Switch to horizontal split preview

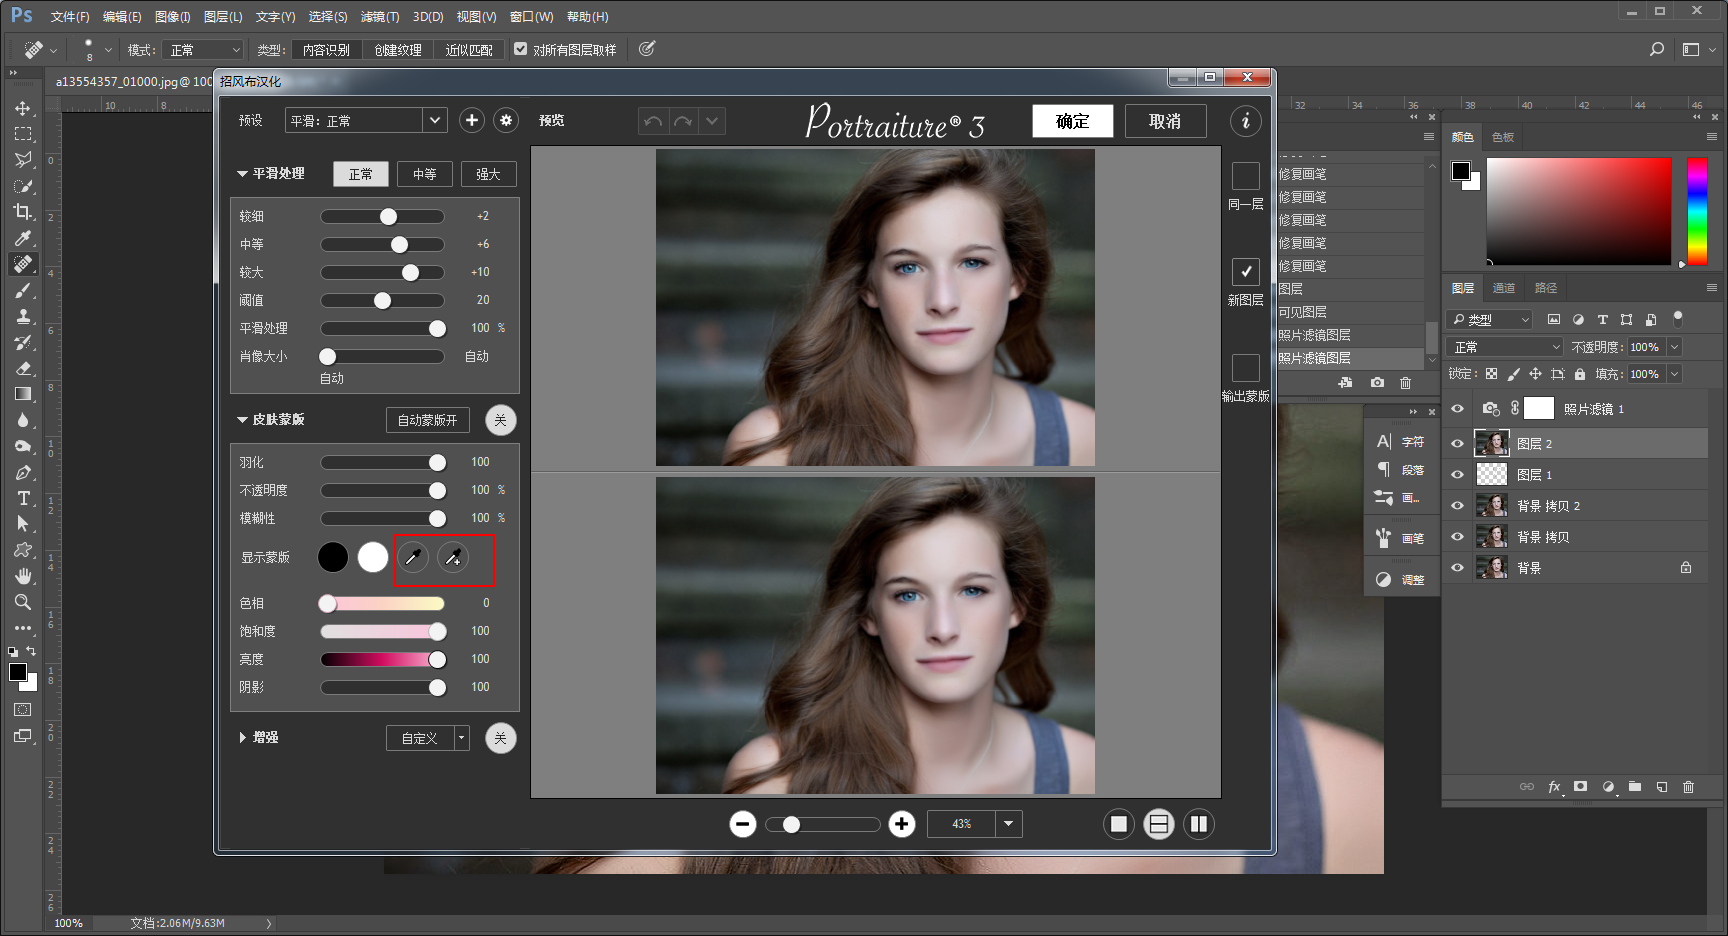(1159, 824)
